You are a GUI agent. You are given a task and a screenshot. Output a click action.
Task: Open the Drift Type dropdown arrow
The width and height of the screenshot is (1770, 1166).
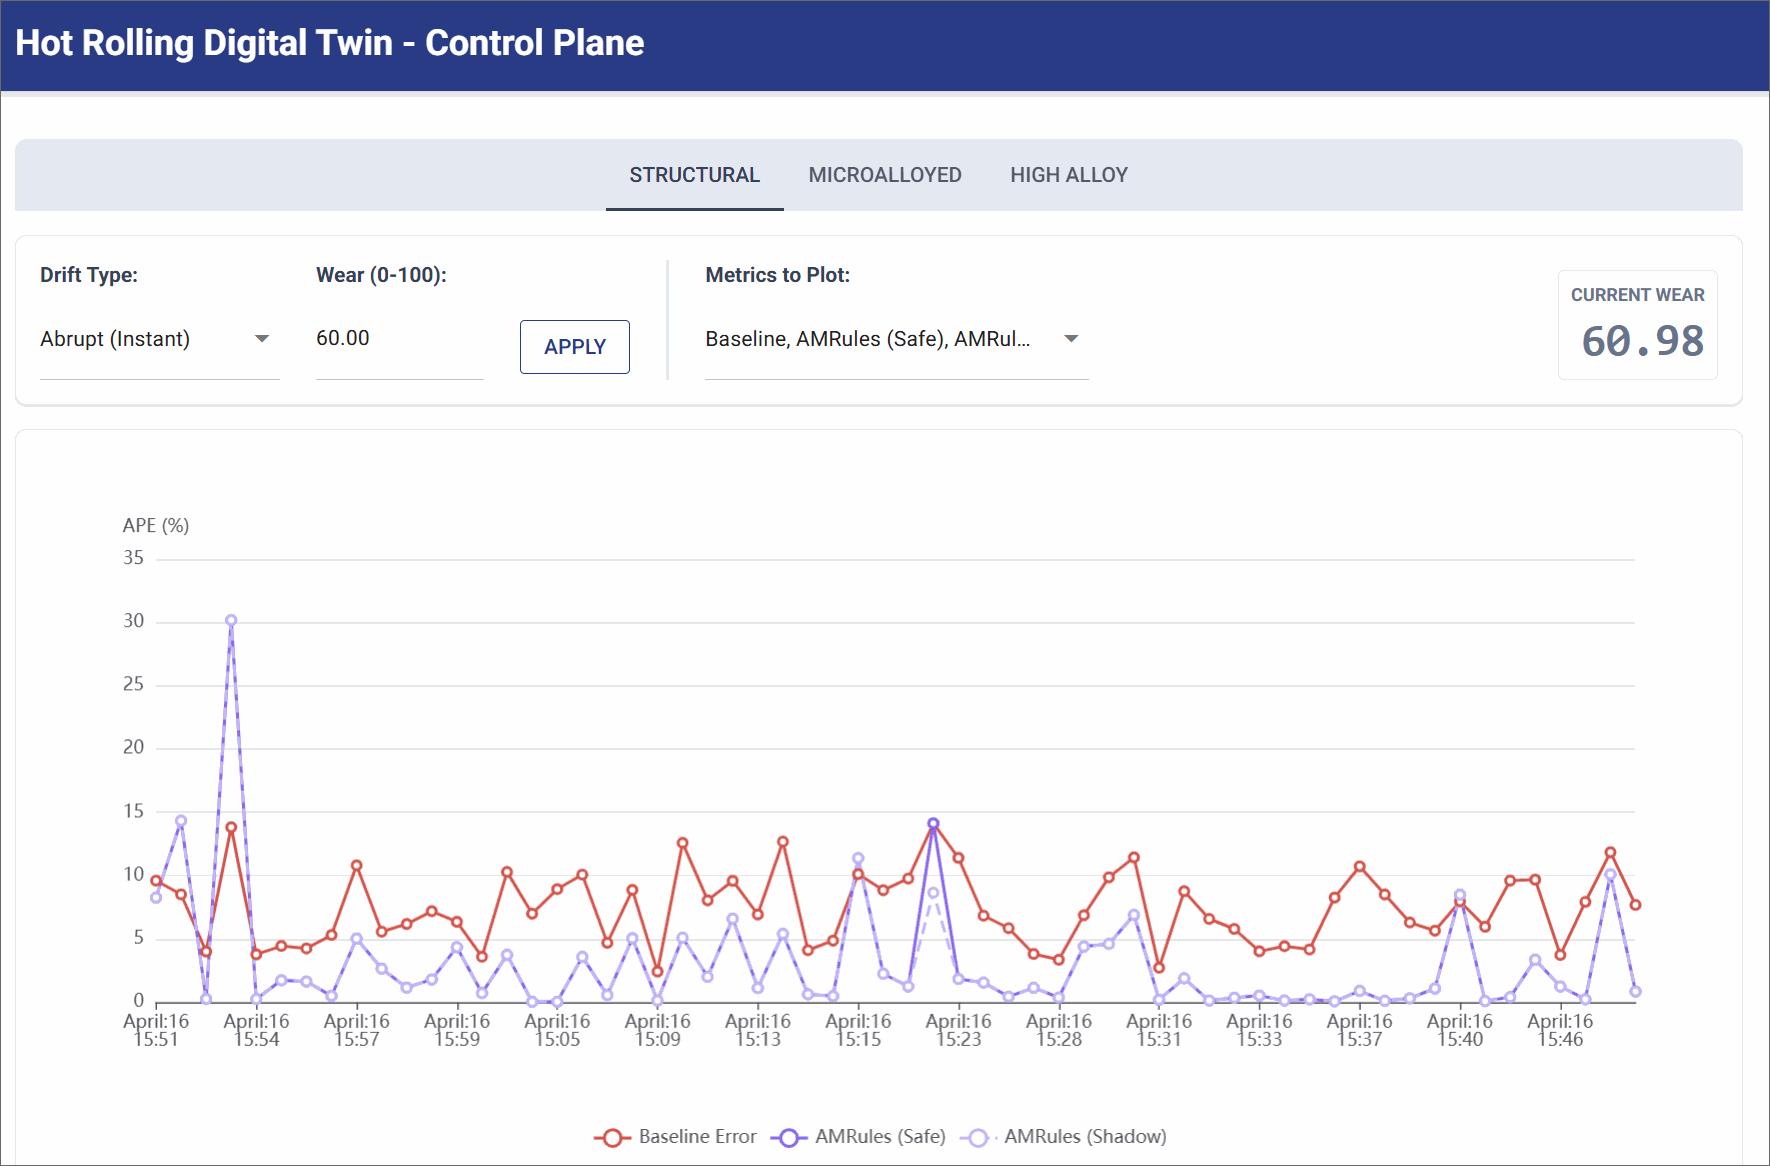pyautogui.click(x=262, y=339)
